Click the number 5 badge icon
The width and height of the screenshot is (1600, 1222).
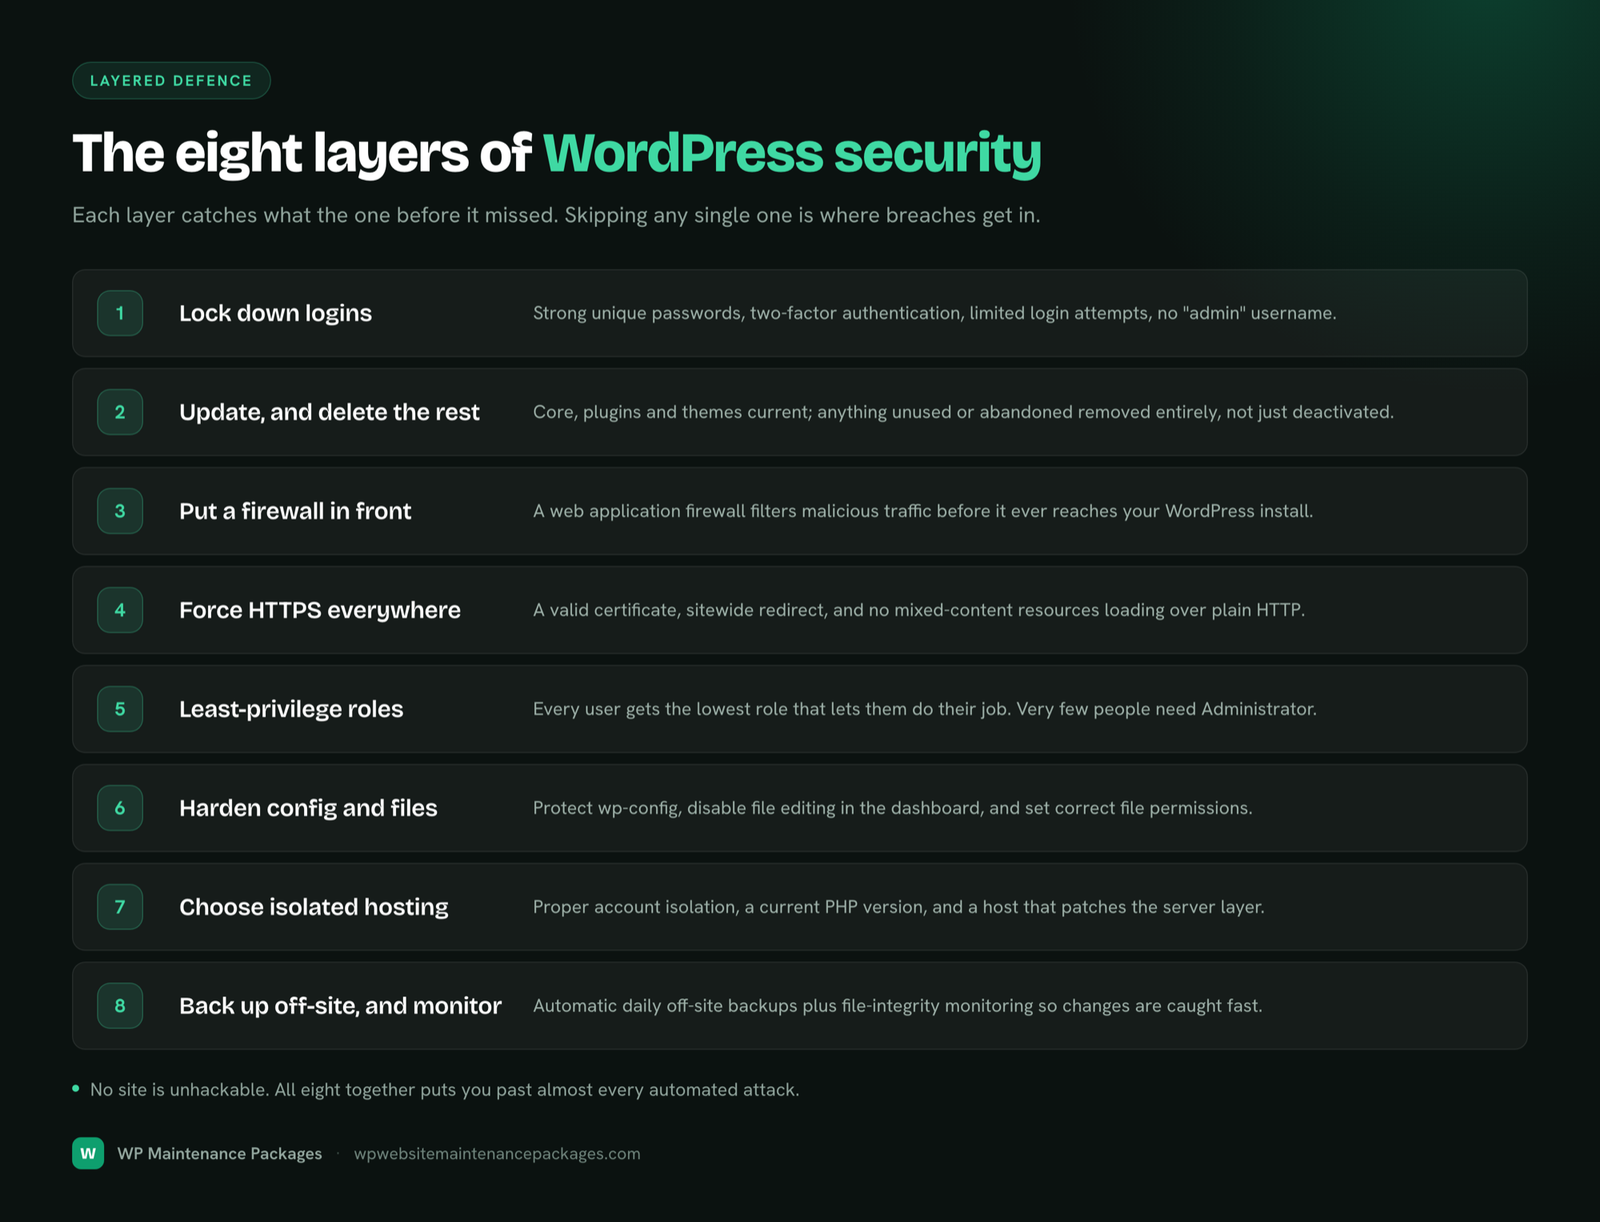pyautogui.click(x=120, y=709)
